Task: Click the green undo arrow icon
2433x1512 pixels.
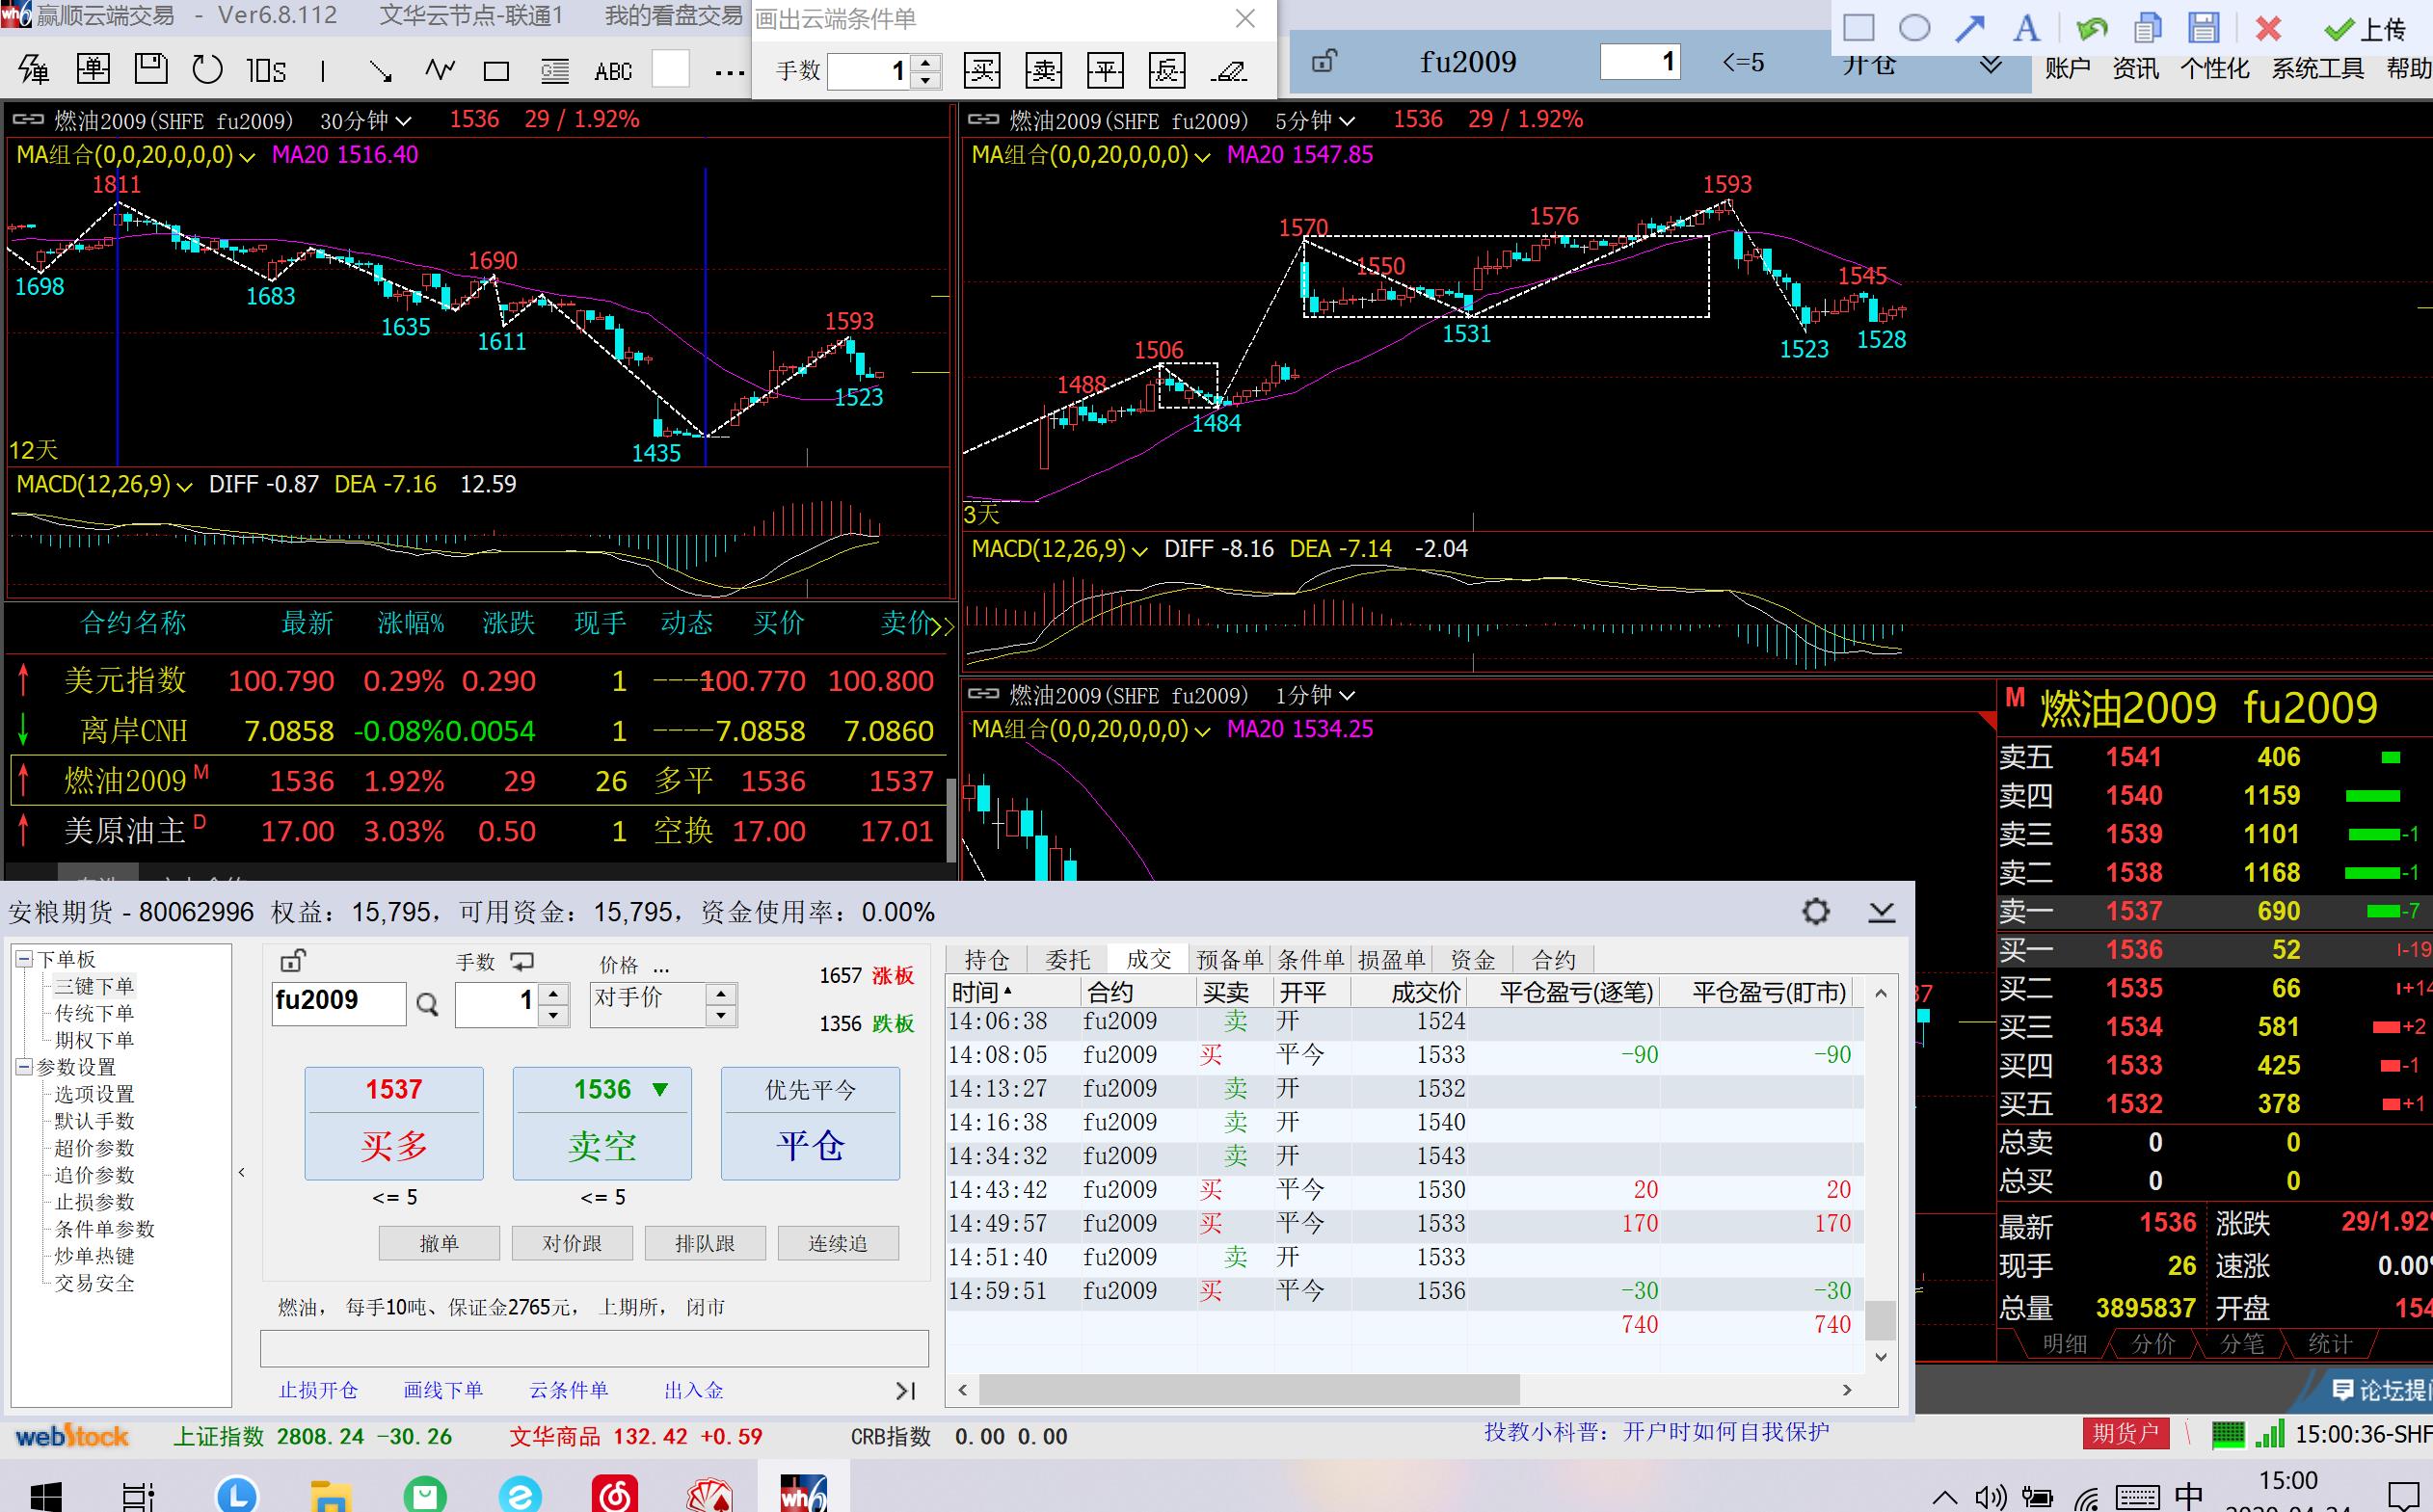Action: (x=2091, y=28)
